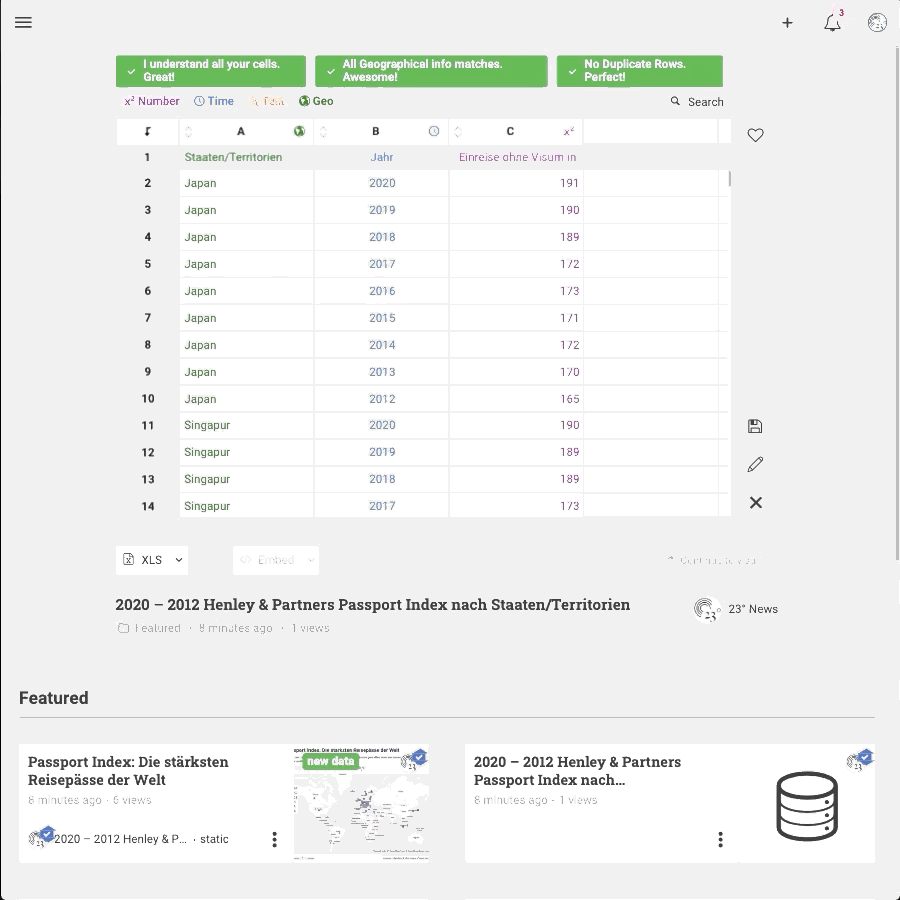Click the plus add icon
The image size is (900, 900).
click(x=788, y=23)
